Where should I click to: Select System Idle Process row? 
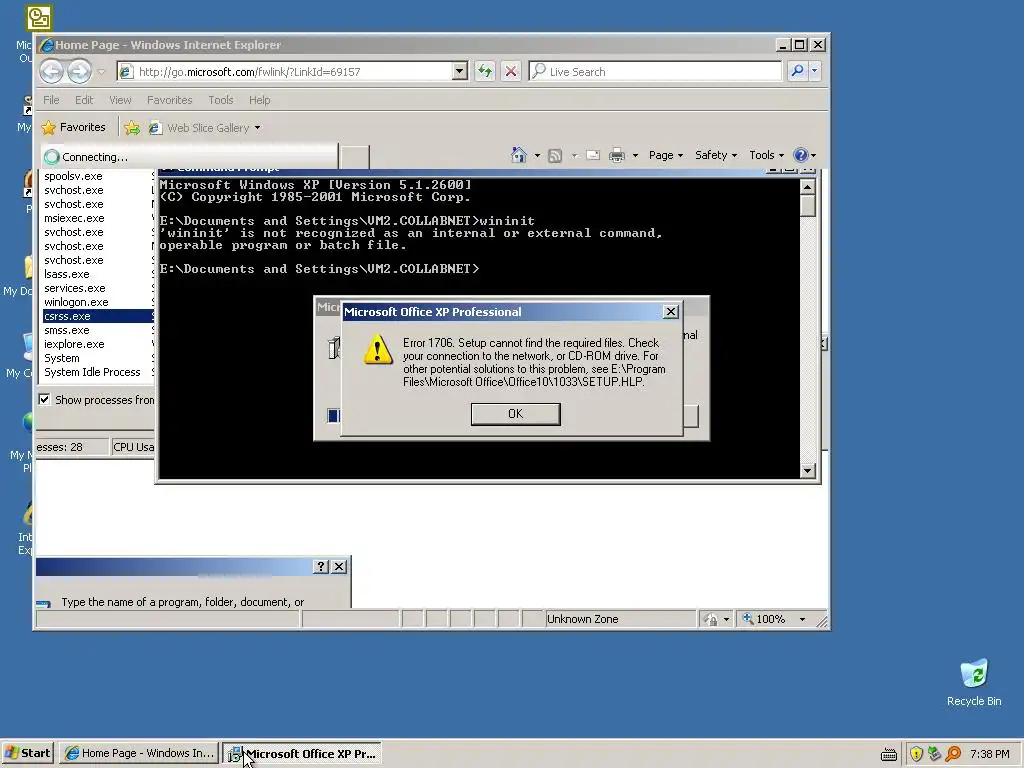(x=98, y=372)
